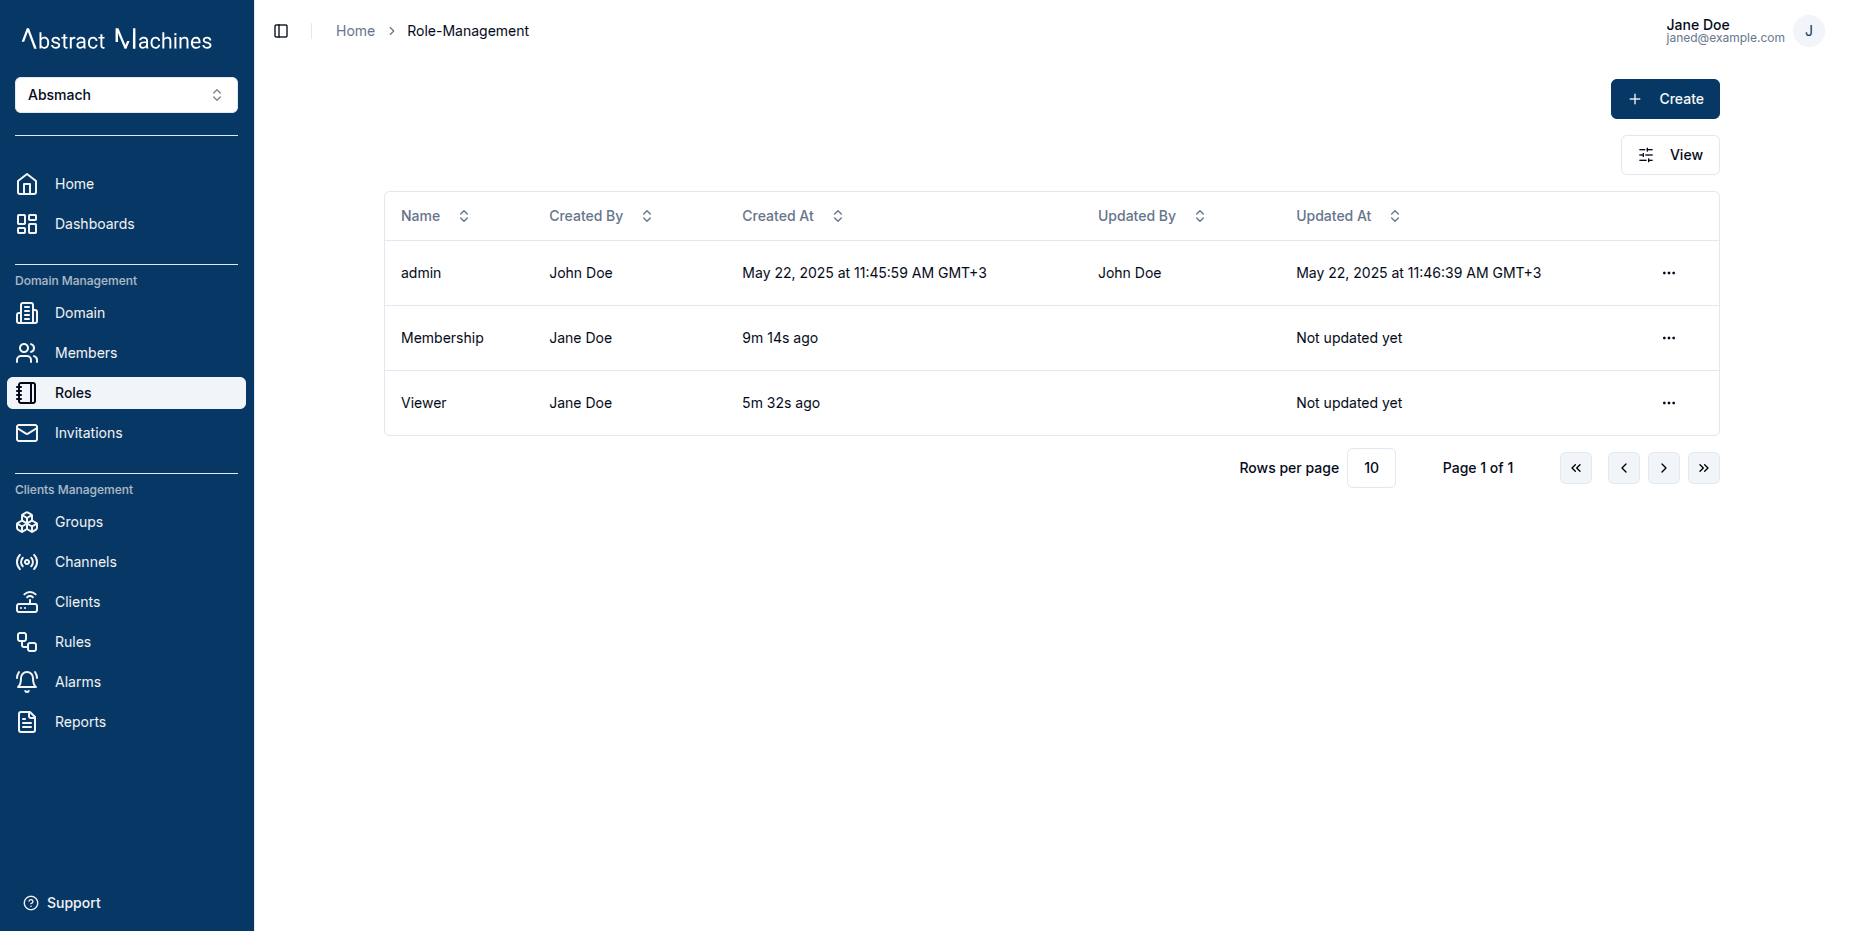
Task: Click the Create role button
Action: (x=1665, y=99)
